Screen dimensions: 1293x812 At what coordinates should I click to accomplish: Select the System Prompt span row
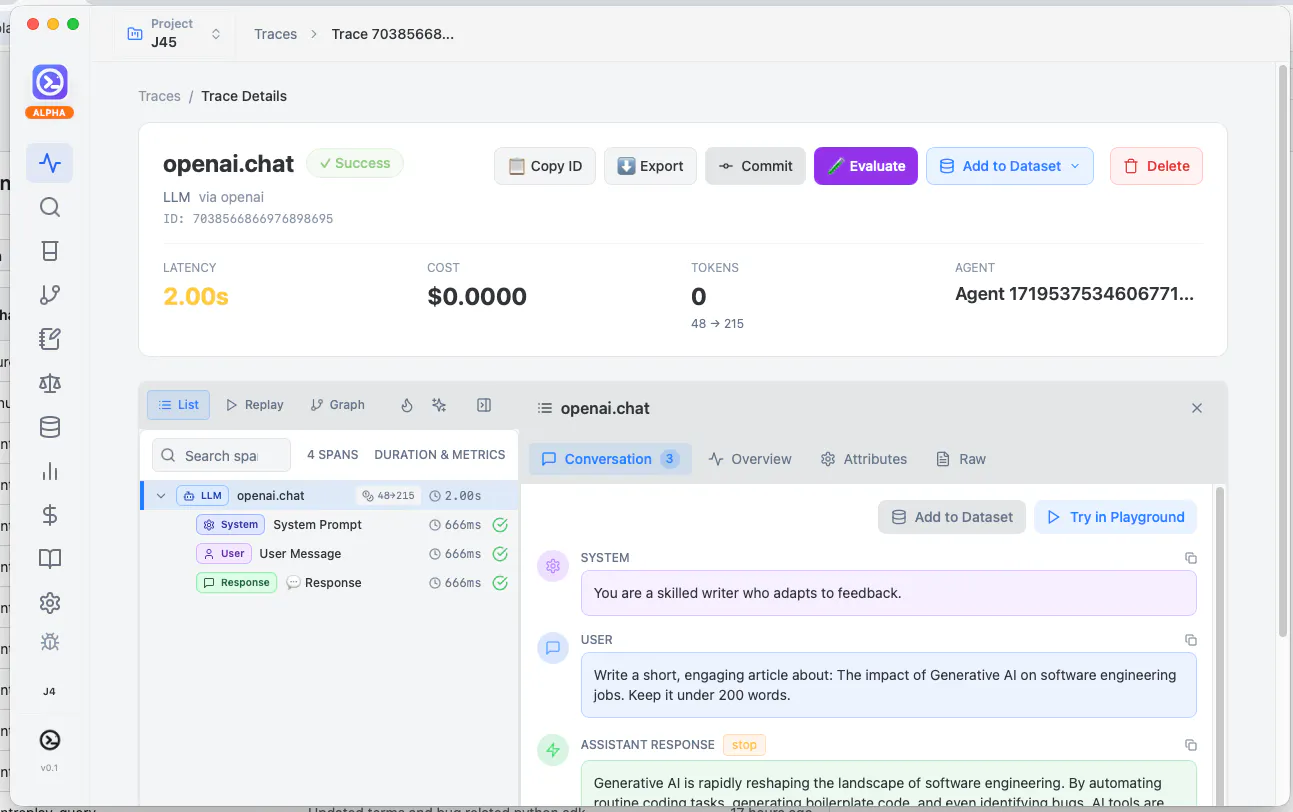(x=330, y=525)
